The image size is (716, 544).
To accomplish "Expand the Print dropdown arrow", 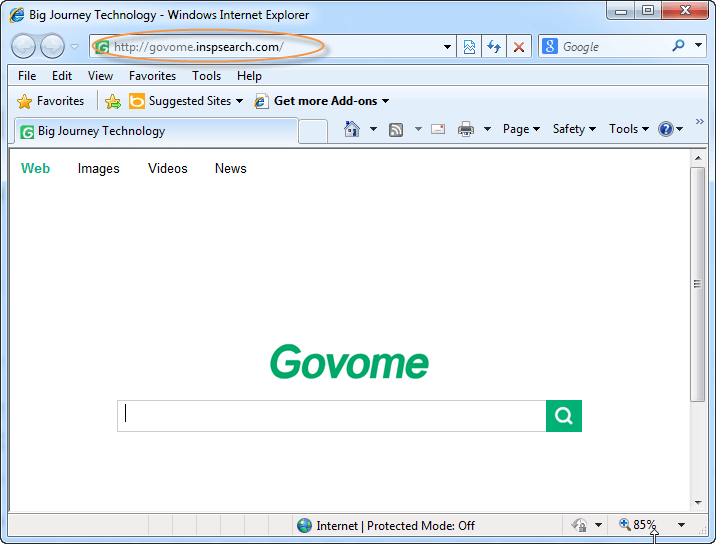I will [x=487, y=129].
